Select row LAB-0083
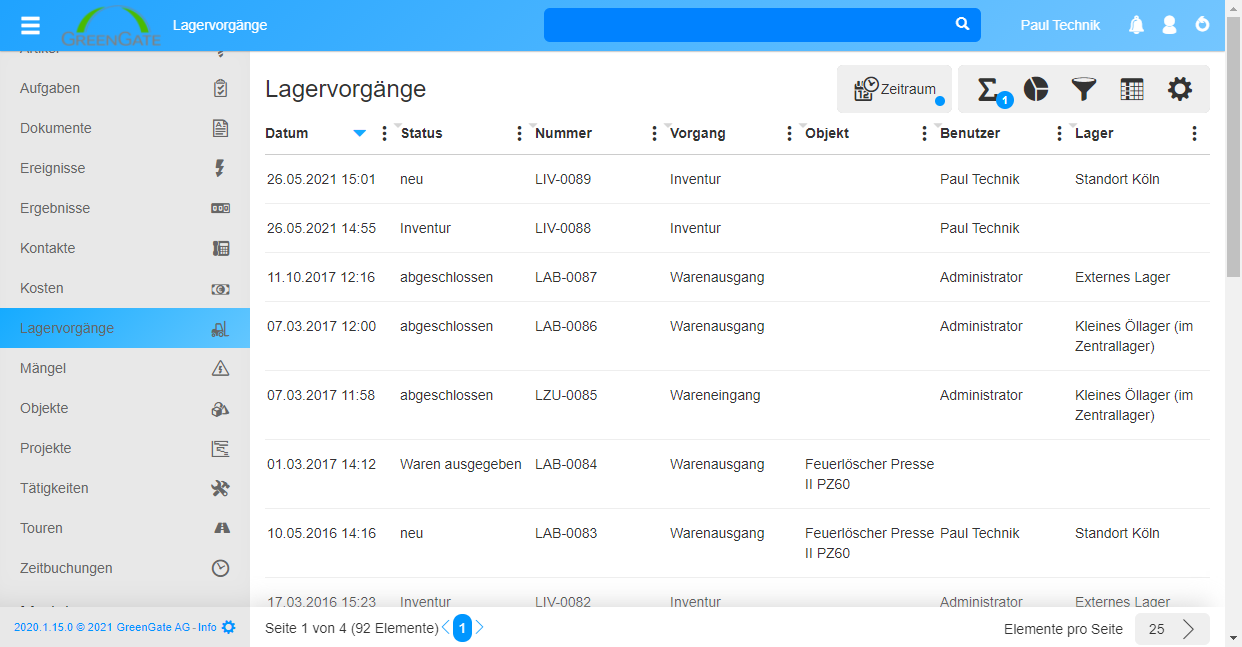Image resolution: width=1242 pixels, height=647 pixels. click(x=737, y=543)
